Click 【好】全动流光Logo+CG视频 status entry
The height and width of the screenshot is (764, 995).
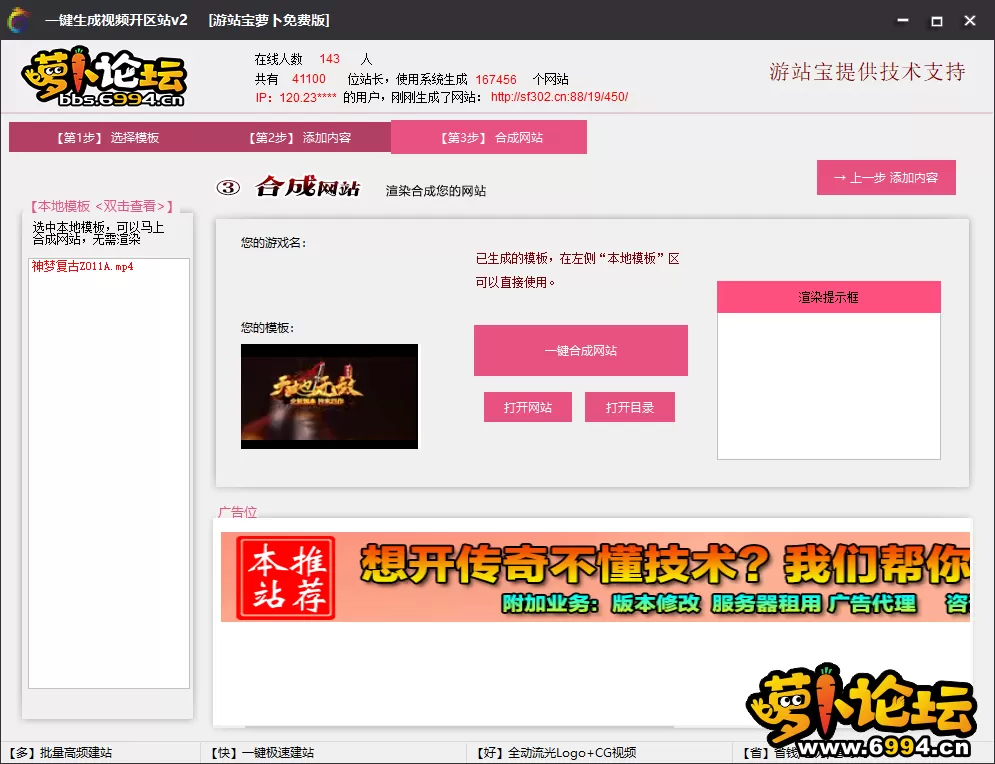click(x=556, y=753)
